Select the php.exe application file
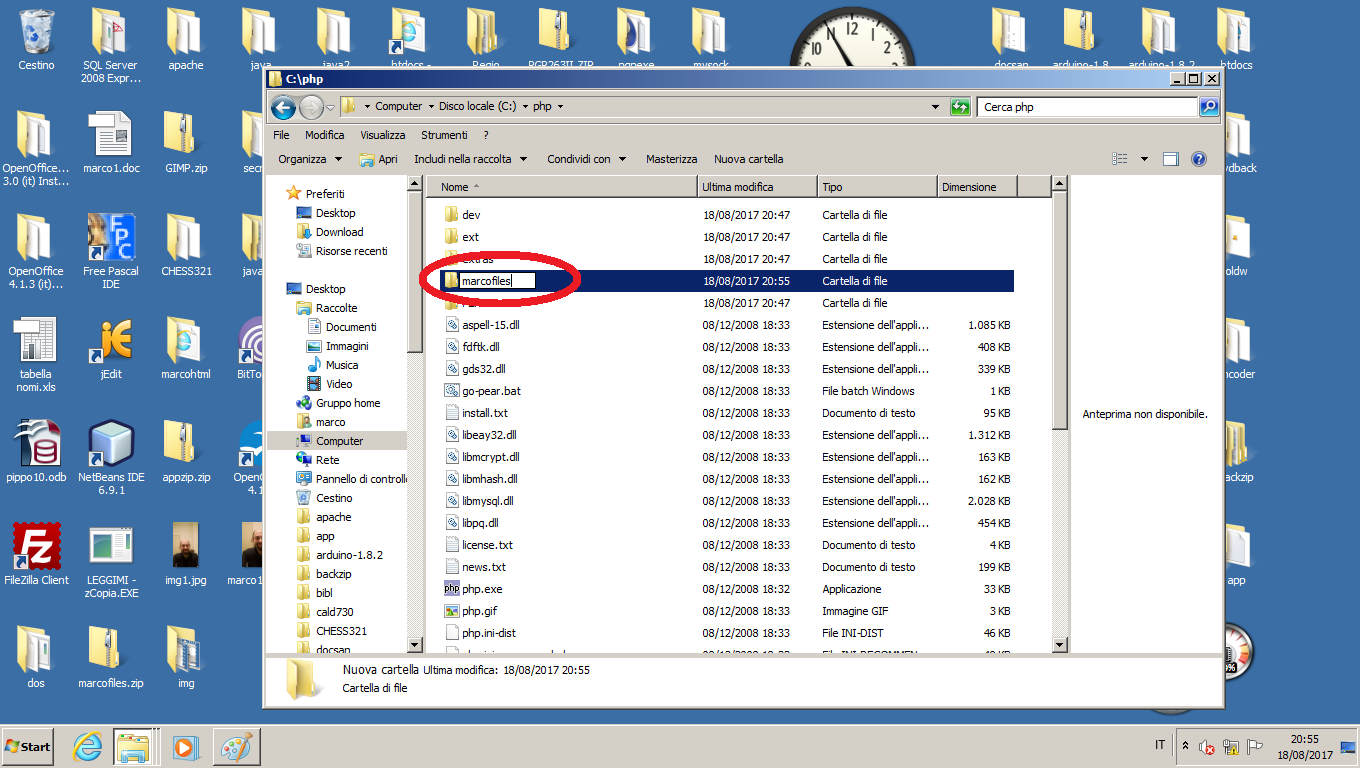1360x768 pixels. pyautogui.click(x=482, y=589)
